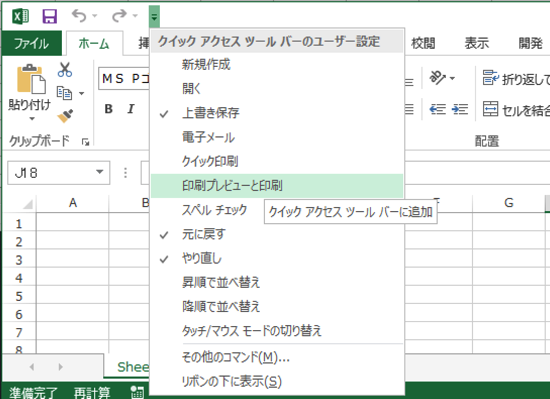Click the Redo arrow icon
This screenshot has height=399, width=550.
[x=119, y=16]
